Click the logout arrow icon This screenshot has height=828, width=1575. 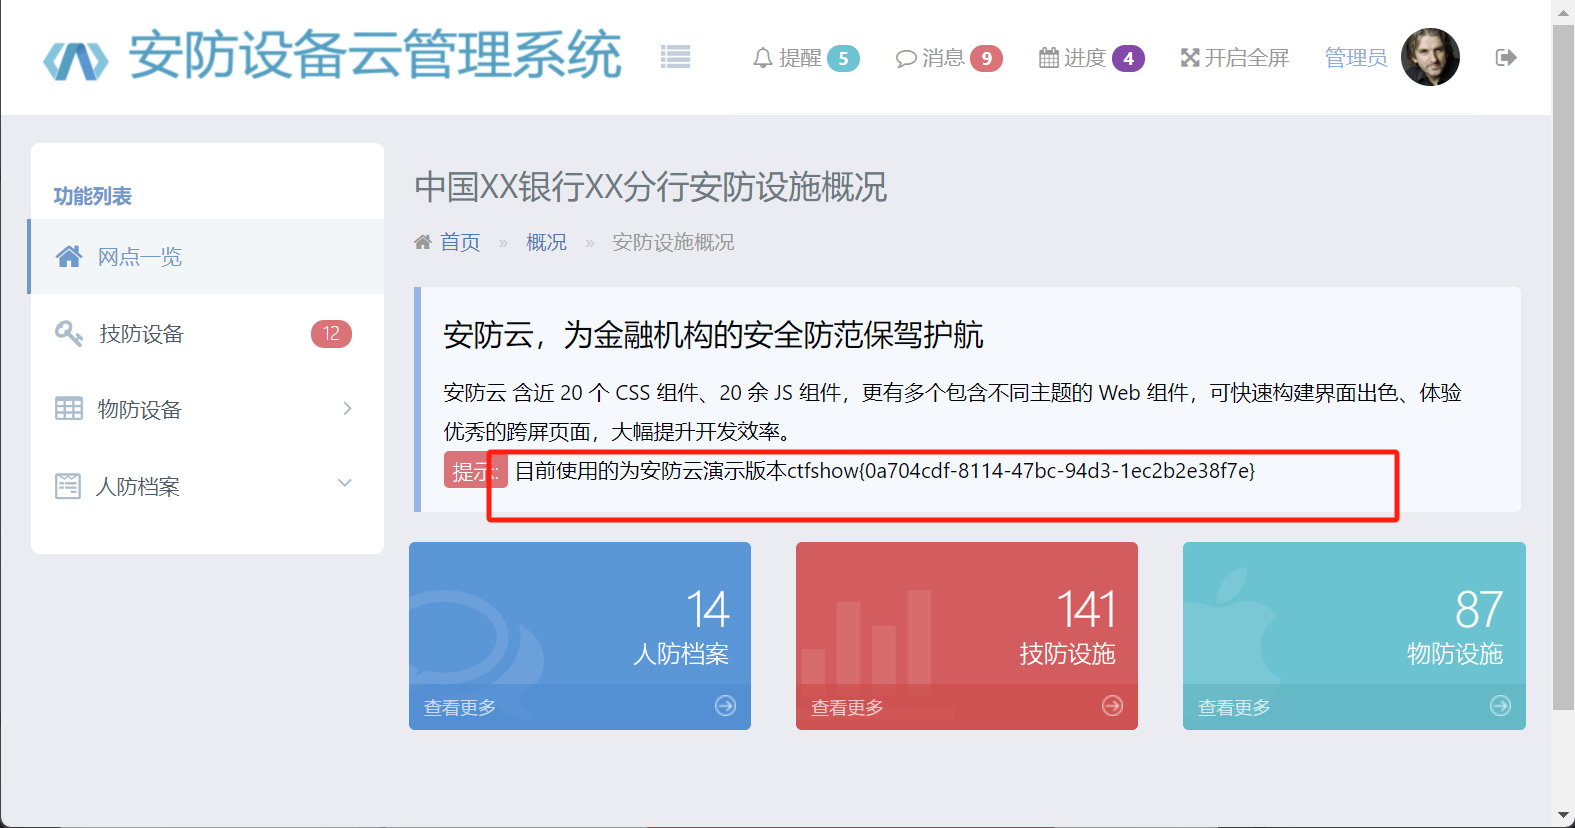[1506, 58]
